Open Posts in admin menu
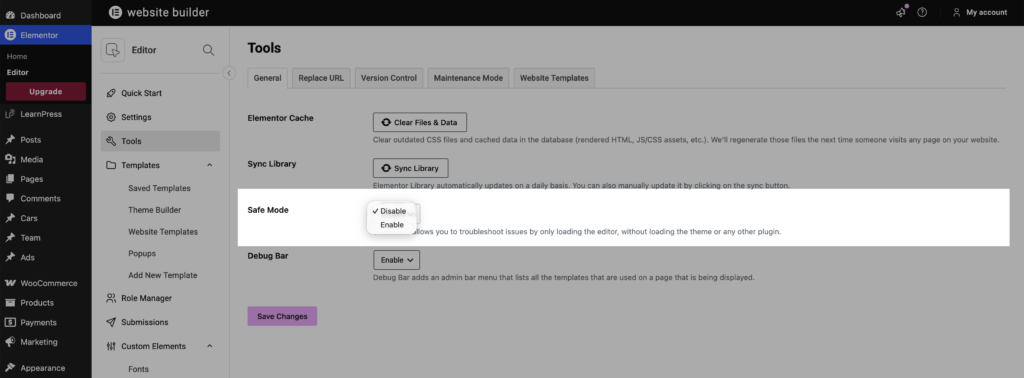1024x378 pixels. coord(46,140)
